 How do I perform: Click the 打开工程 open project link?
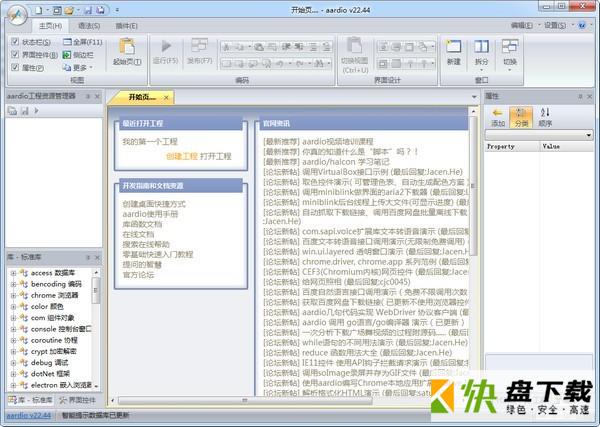coord(215,156)
